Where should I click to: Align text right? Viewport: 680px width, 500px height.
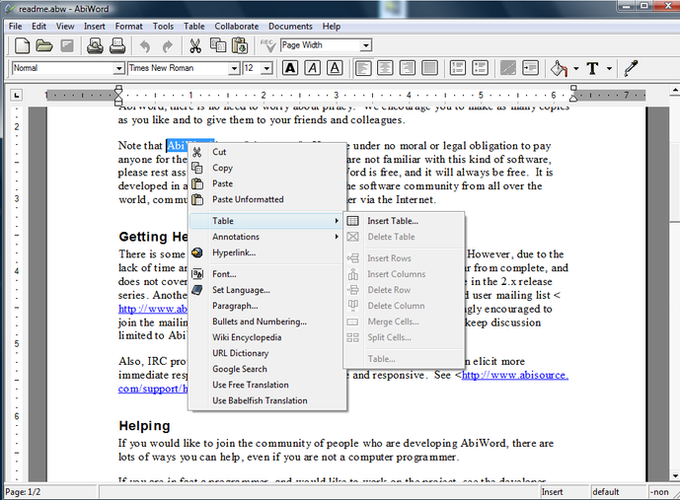click(407, 68)
